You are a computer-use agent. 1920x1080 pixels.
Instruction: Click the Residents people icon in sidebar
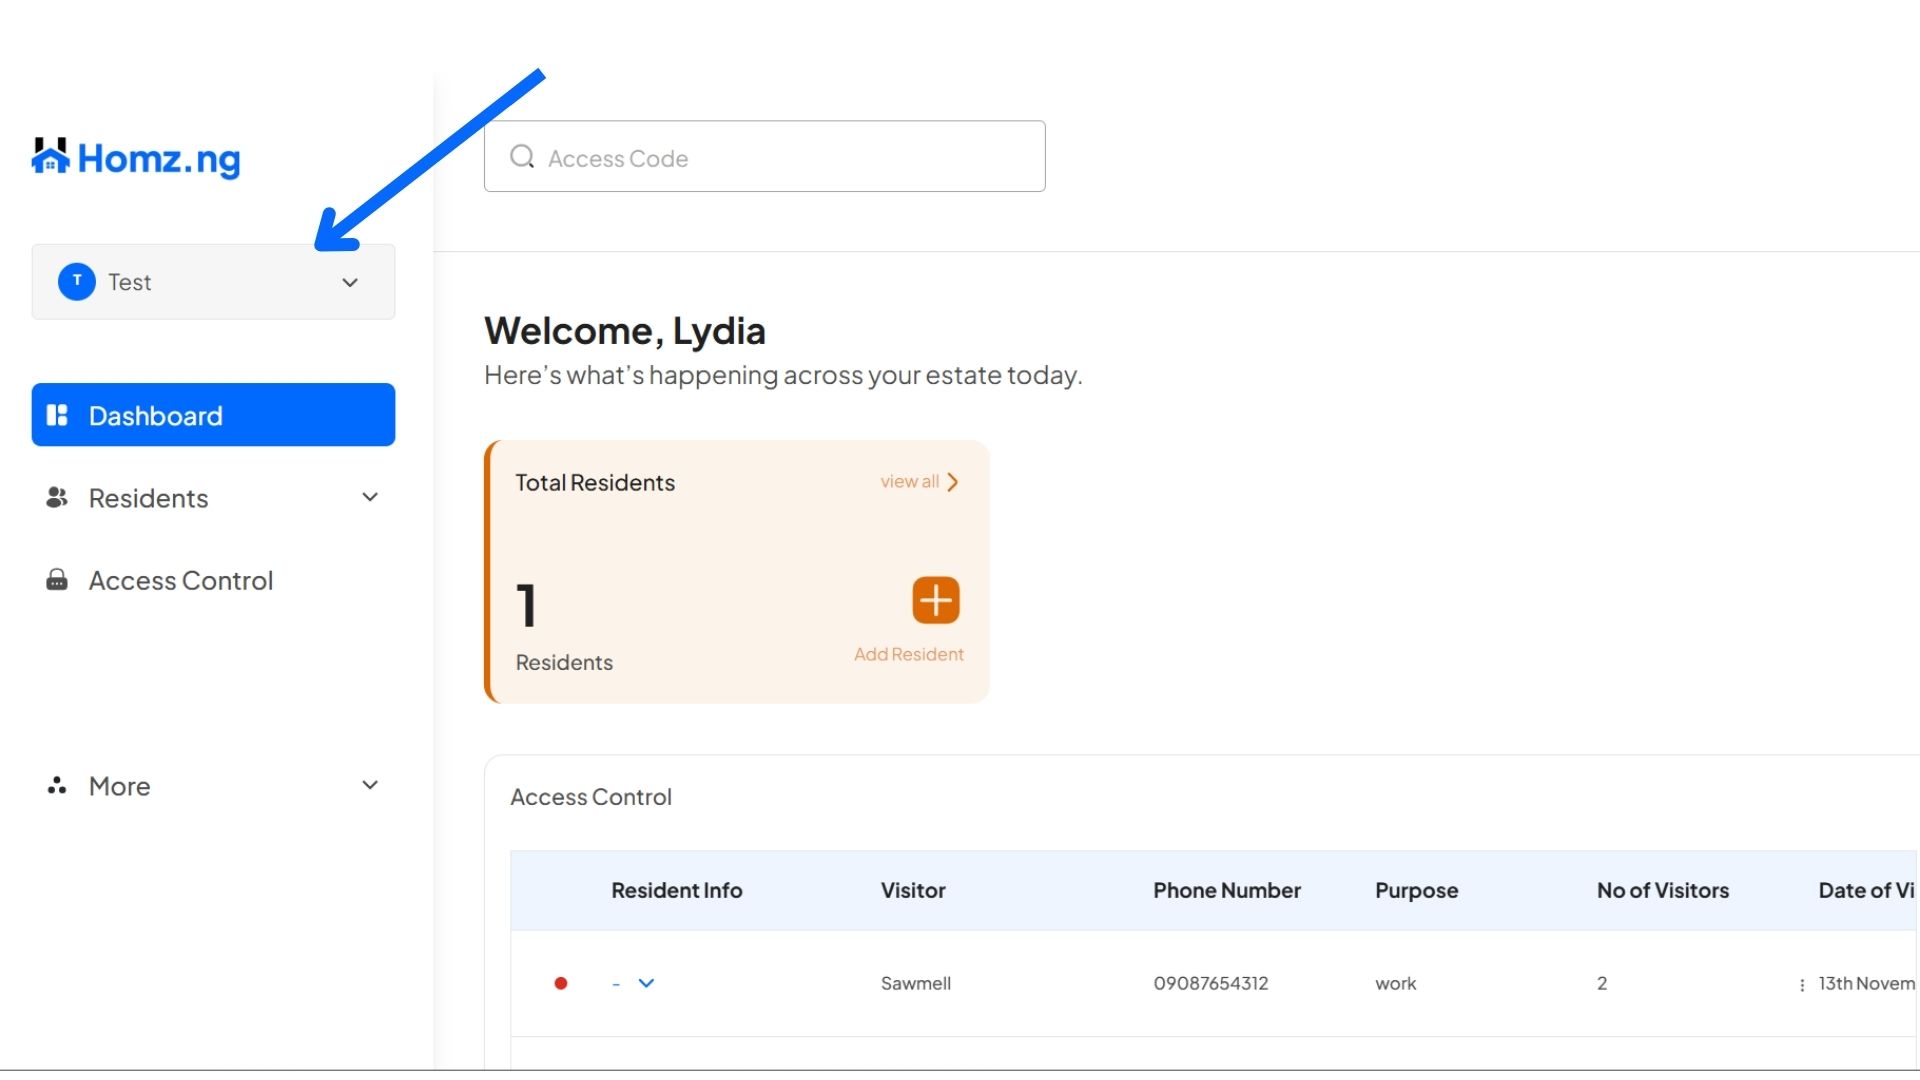[x=57, y=497]
